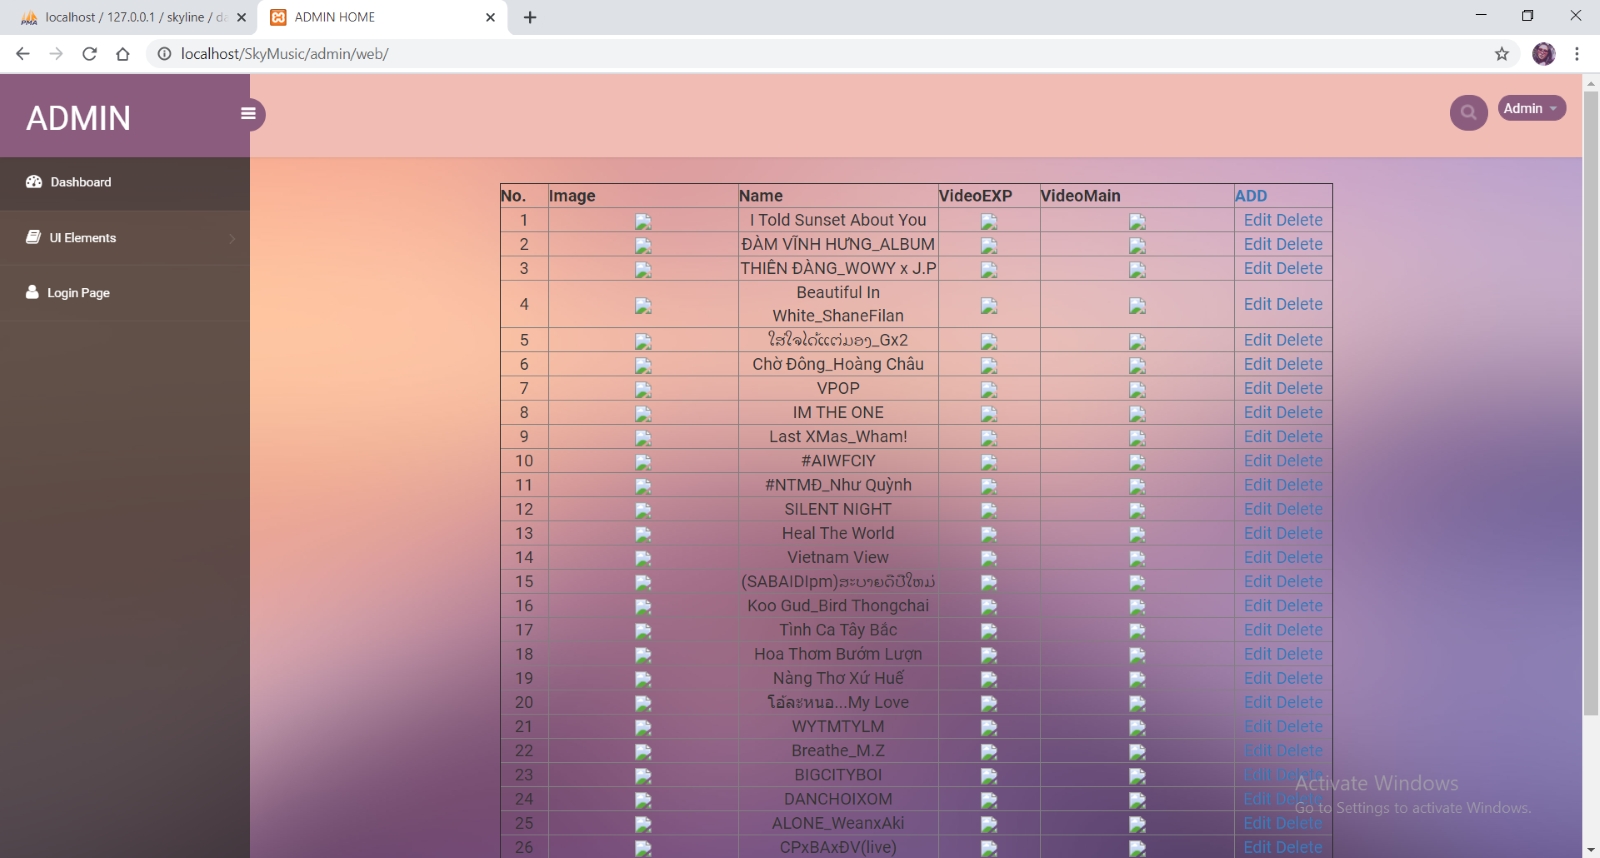Click the VideoEXP icon for Tình Ca Tây Bắc row
Viewport: 1600px width, 858px height.
[989, 632]
